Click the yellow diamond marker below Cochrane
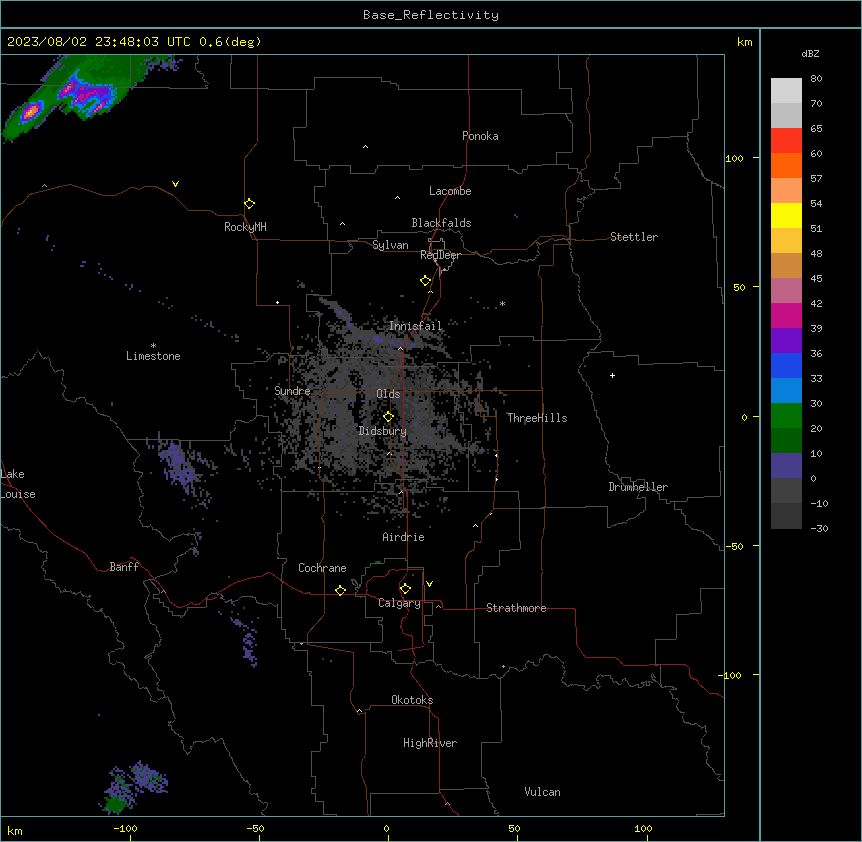 pos(340,590)
